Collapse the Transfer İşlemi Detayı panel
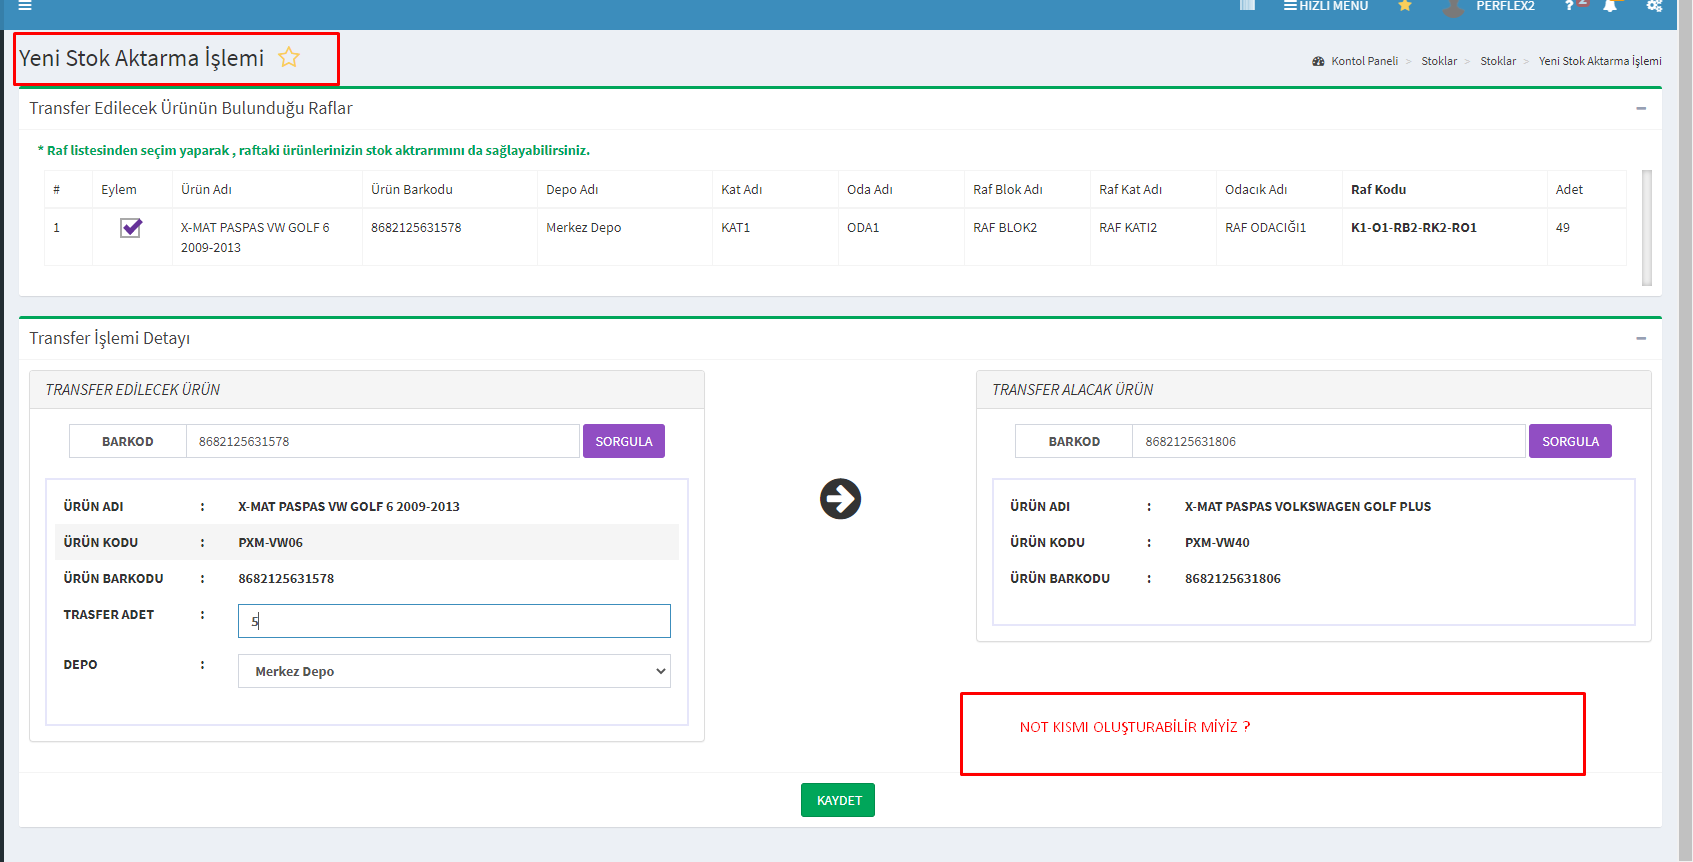Image resolution: width=1693 pixels, height=862 pixels. [x=1641, y=338]
